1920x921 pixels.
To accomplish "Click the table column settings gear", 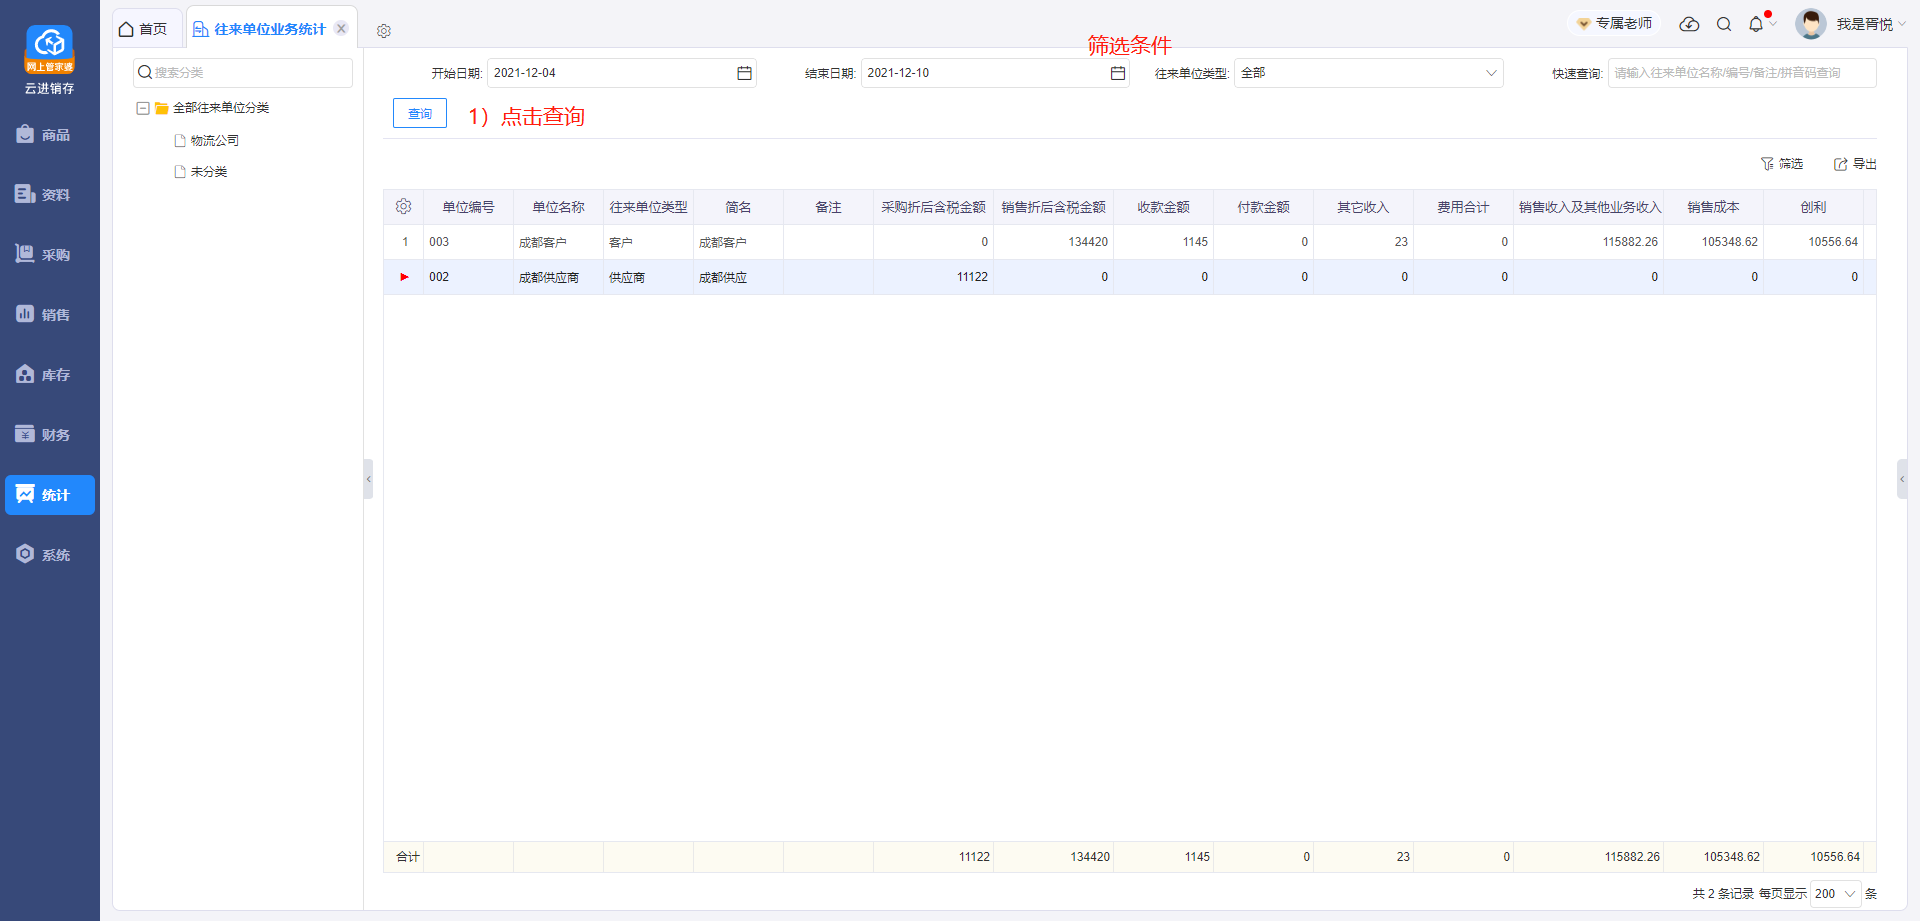I will 404,207.
